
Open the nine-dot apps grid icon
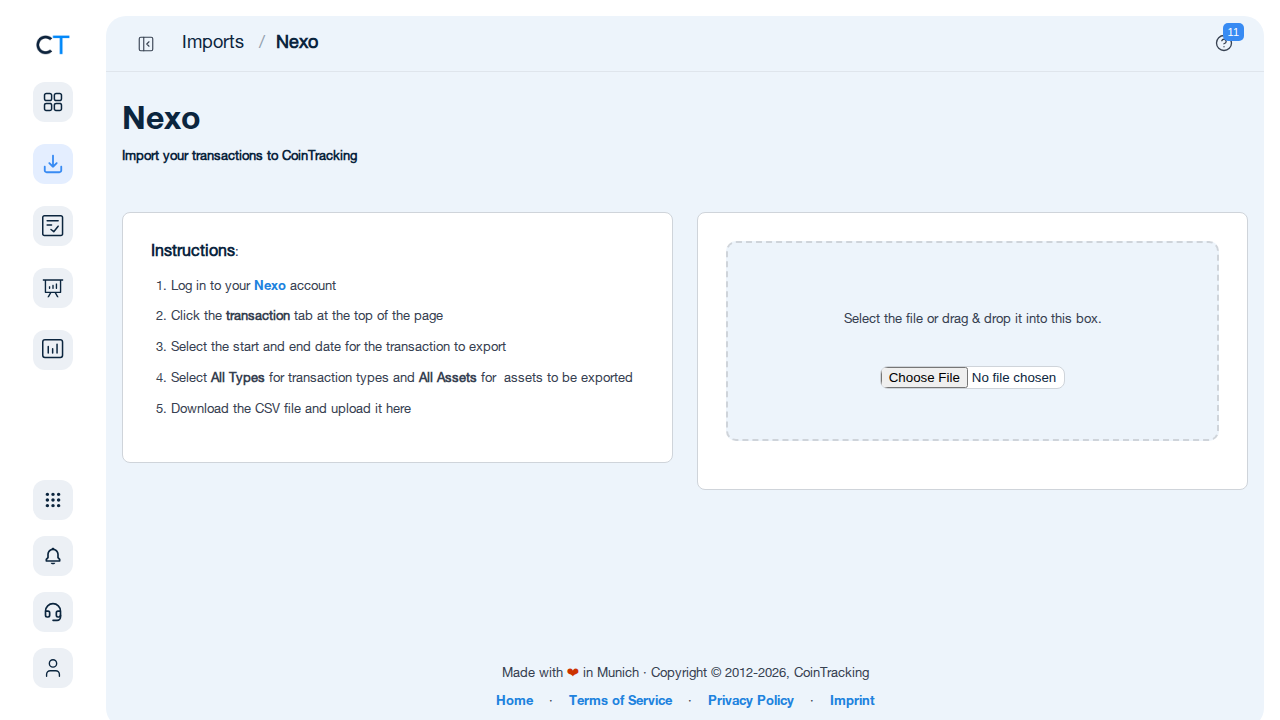pyautogui.click(x=53, y=500)
